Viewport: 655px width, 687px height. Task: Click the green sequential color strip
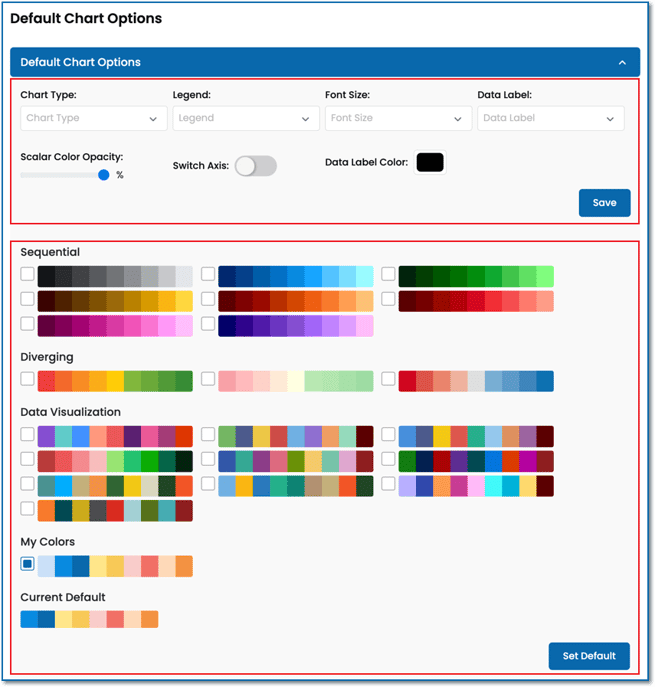click(x=476, y=276)
